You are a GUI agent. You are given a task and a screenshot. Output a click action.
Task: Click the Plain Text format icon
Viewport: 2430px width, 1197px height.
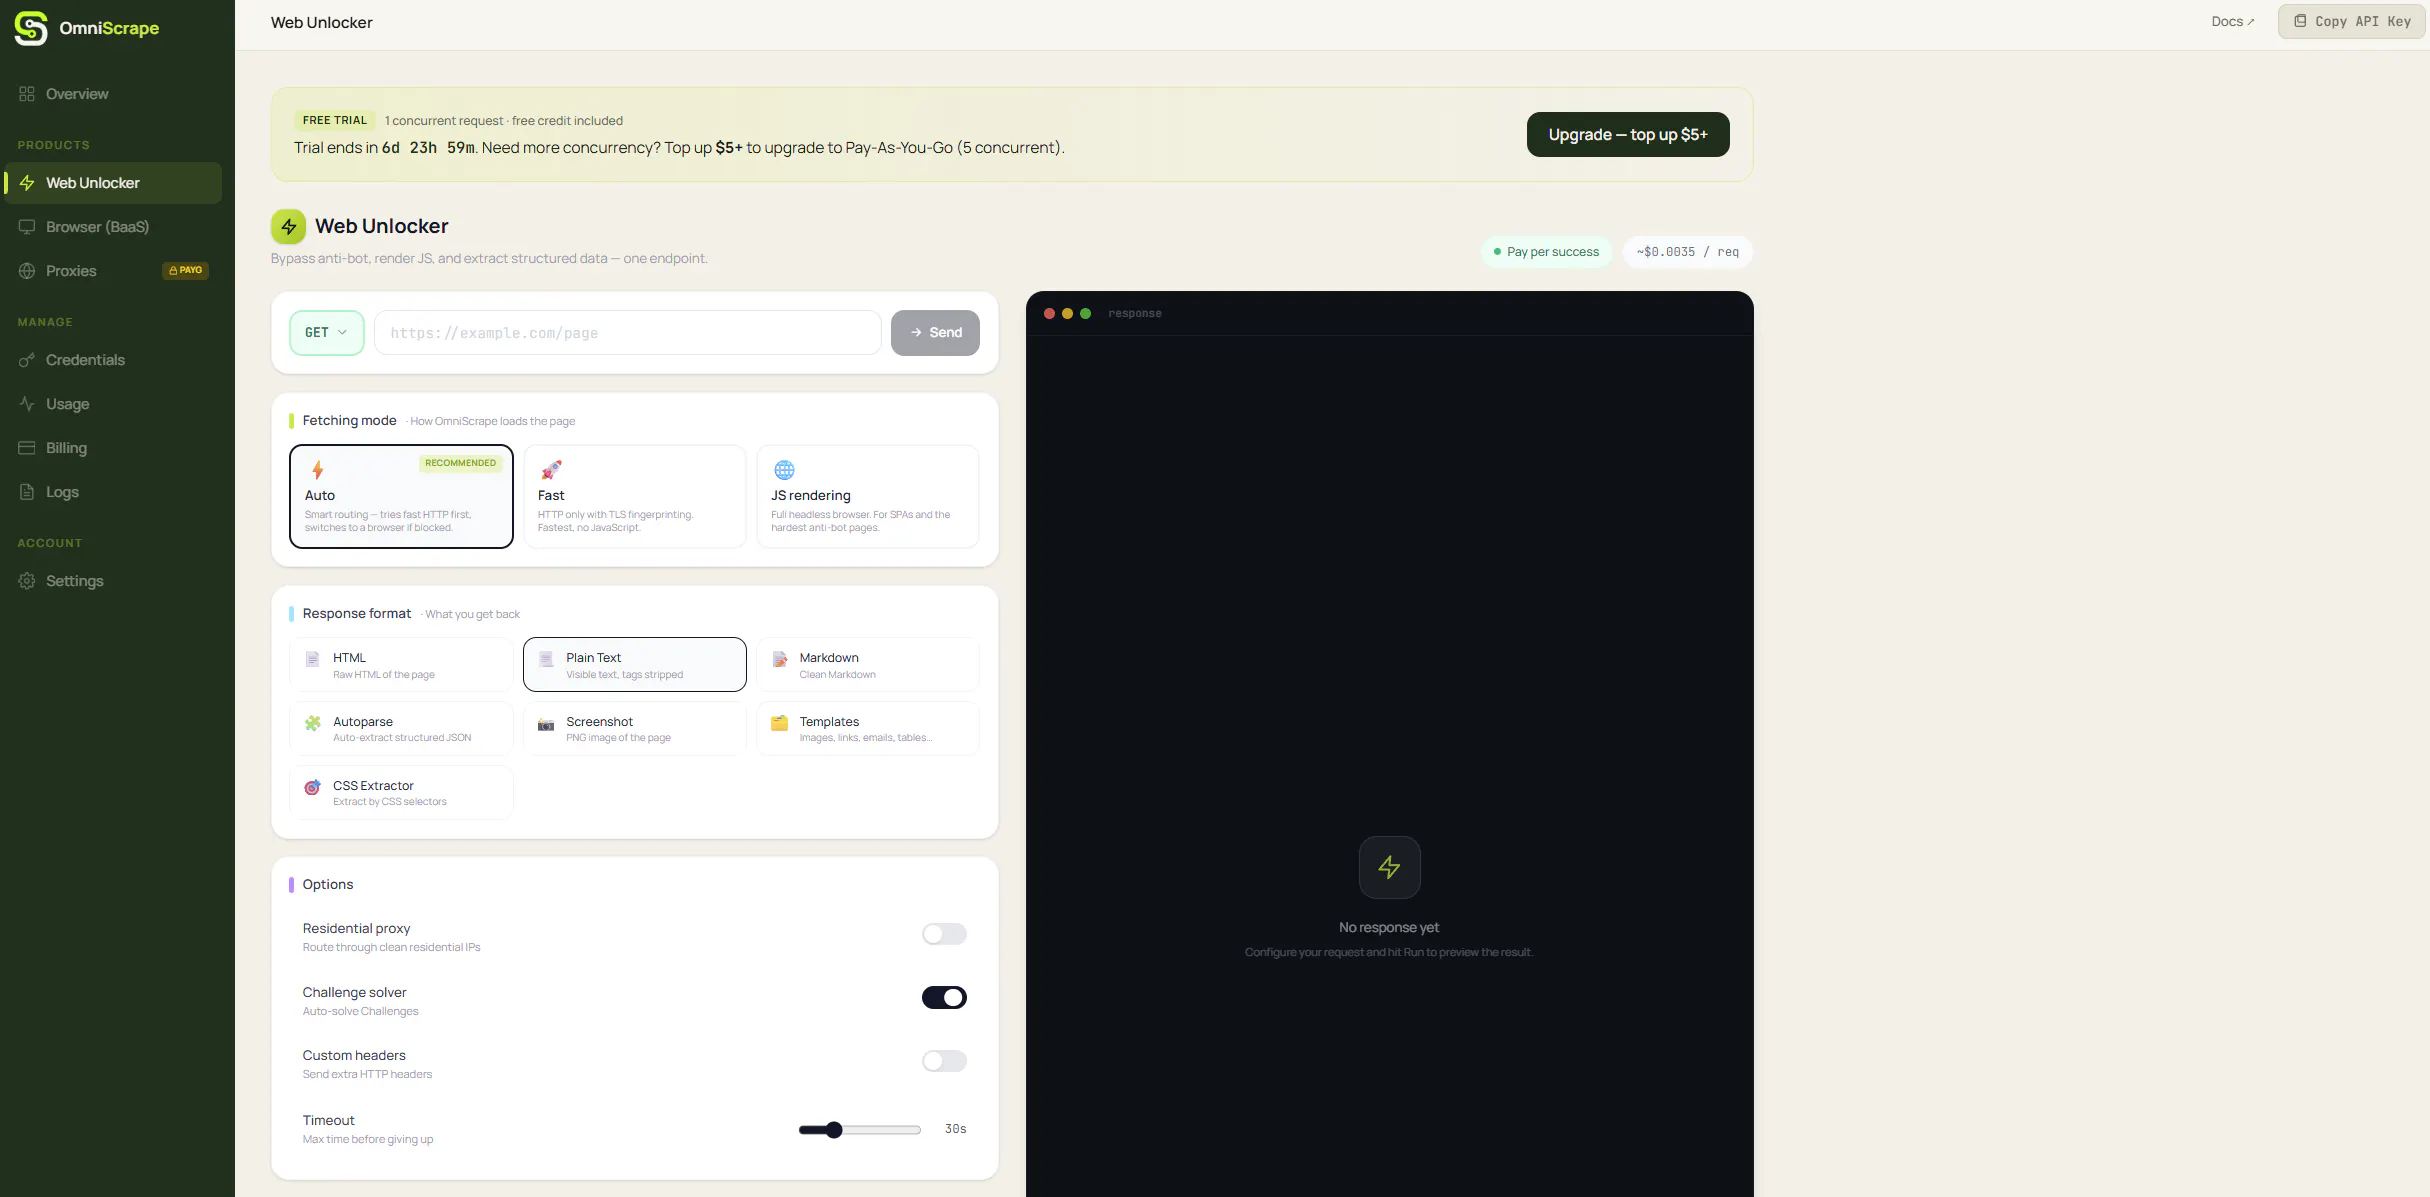coord(546,659)
